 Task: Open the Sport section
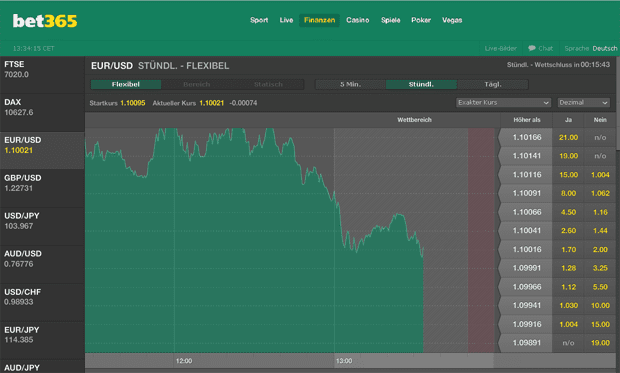pos(259,20)
